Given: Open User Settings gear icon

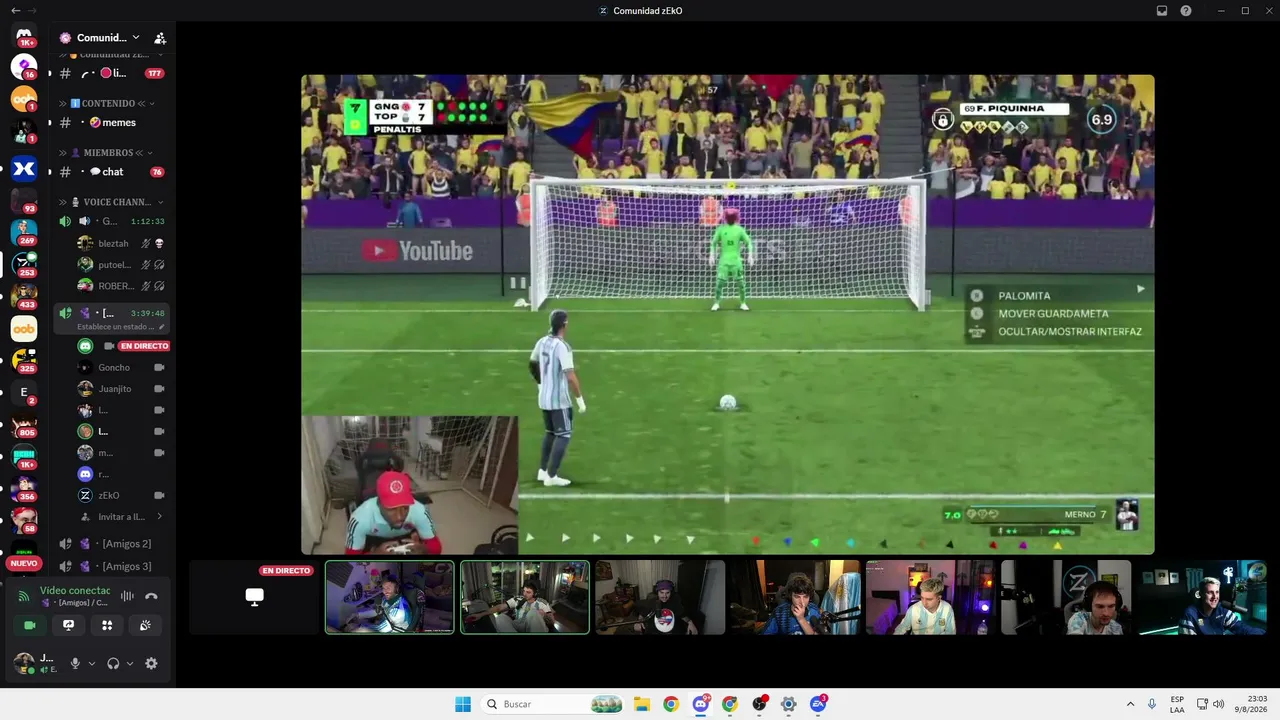Looking at the screenshot, I should [x=151, y=663].
